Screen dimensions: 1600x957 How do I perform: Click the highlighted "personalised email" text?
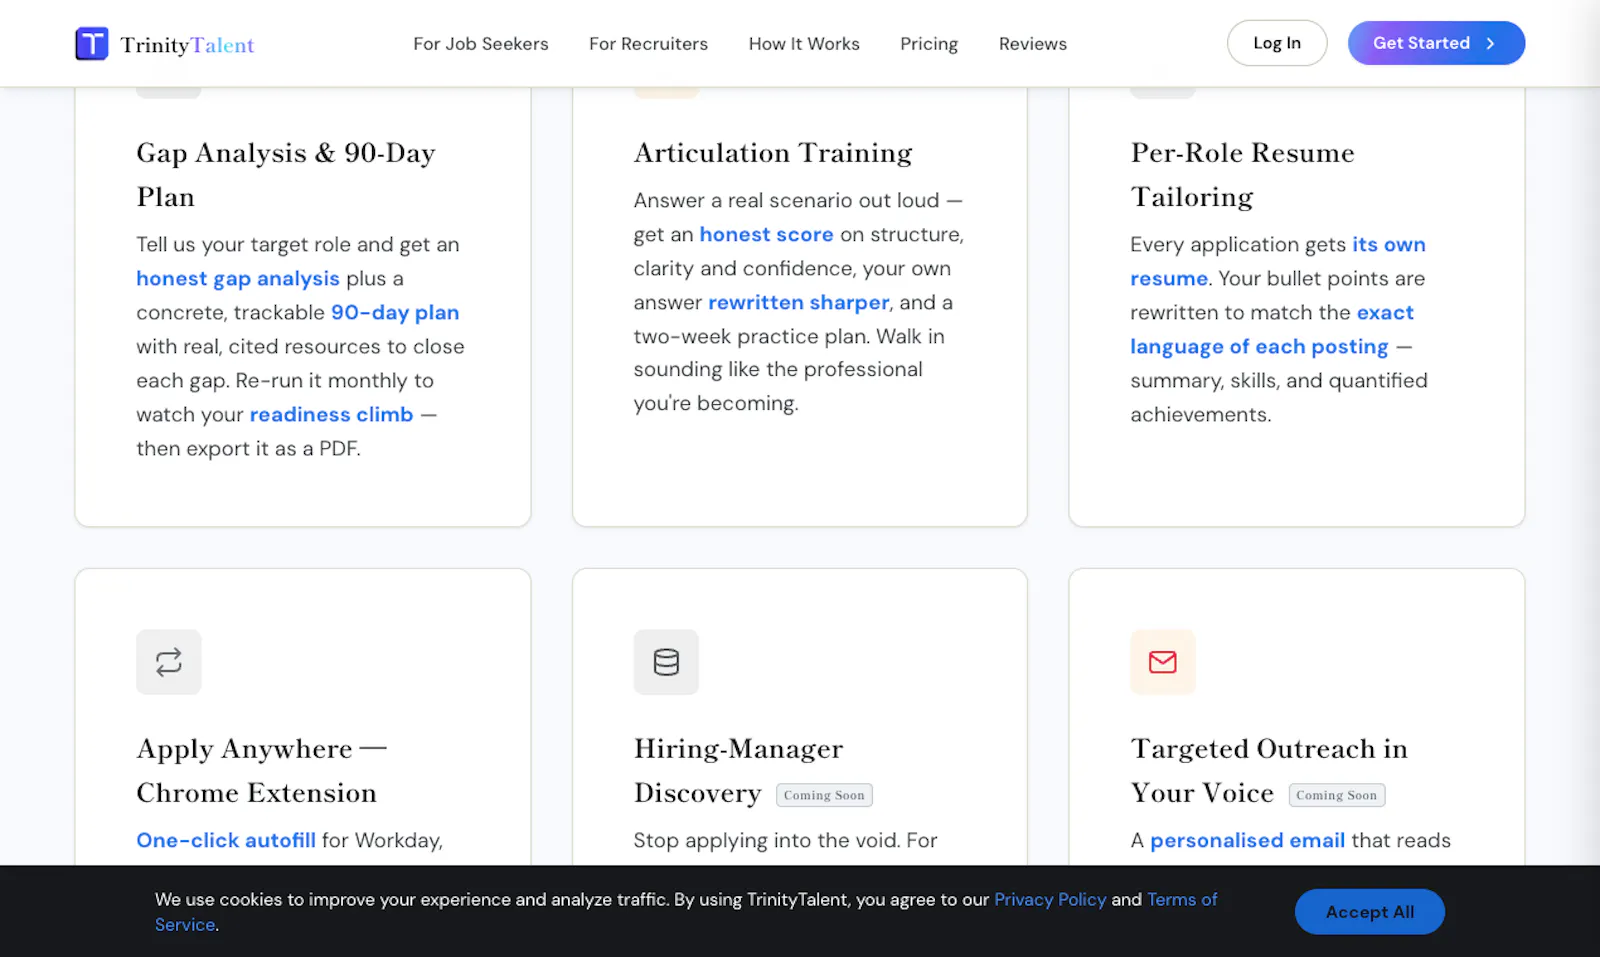pyautogui.click(x=1247, y=841)
